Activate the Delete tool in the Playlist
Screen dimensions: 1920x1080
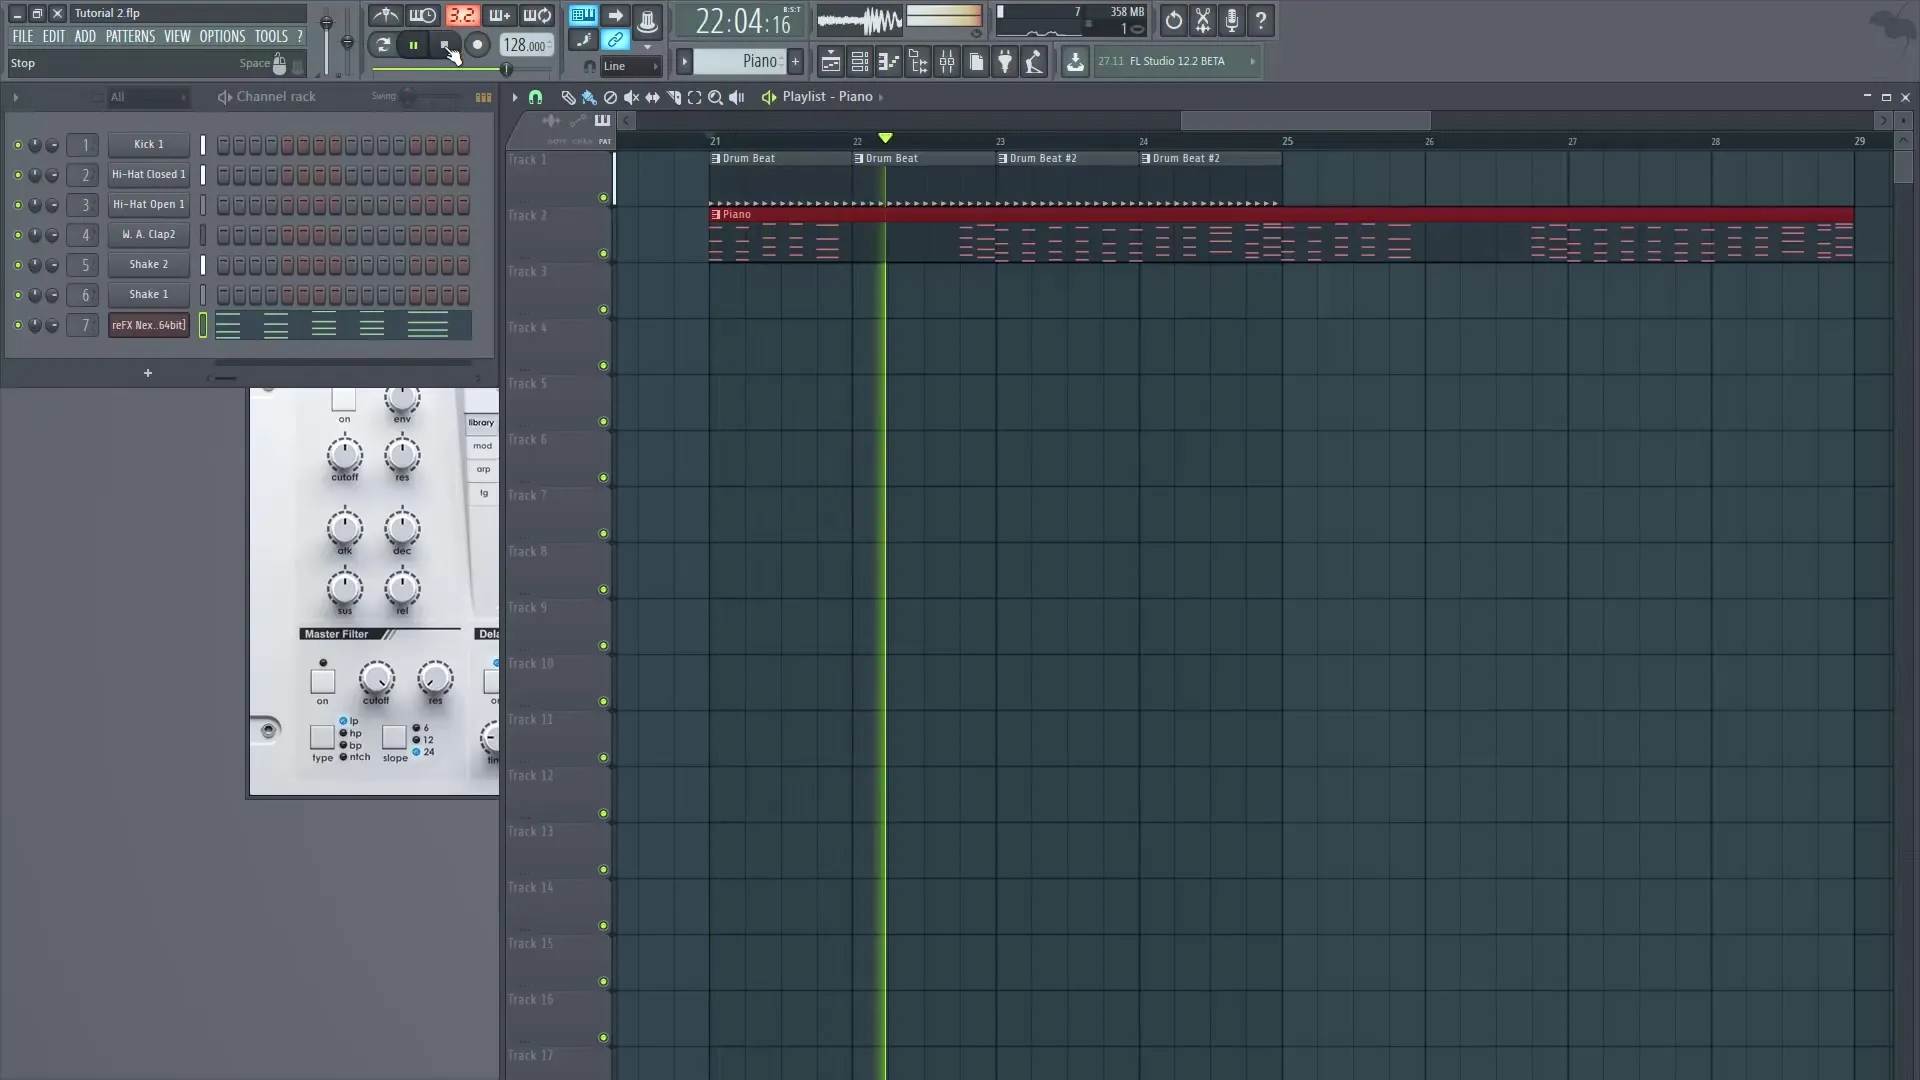pyautogui.click(x=610, y=97)
